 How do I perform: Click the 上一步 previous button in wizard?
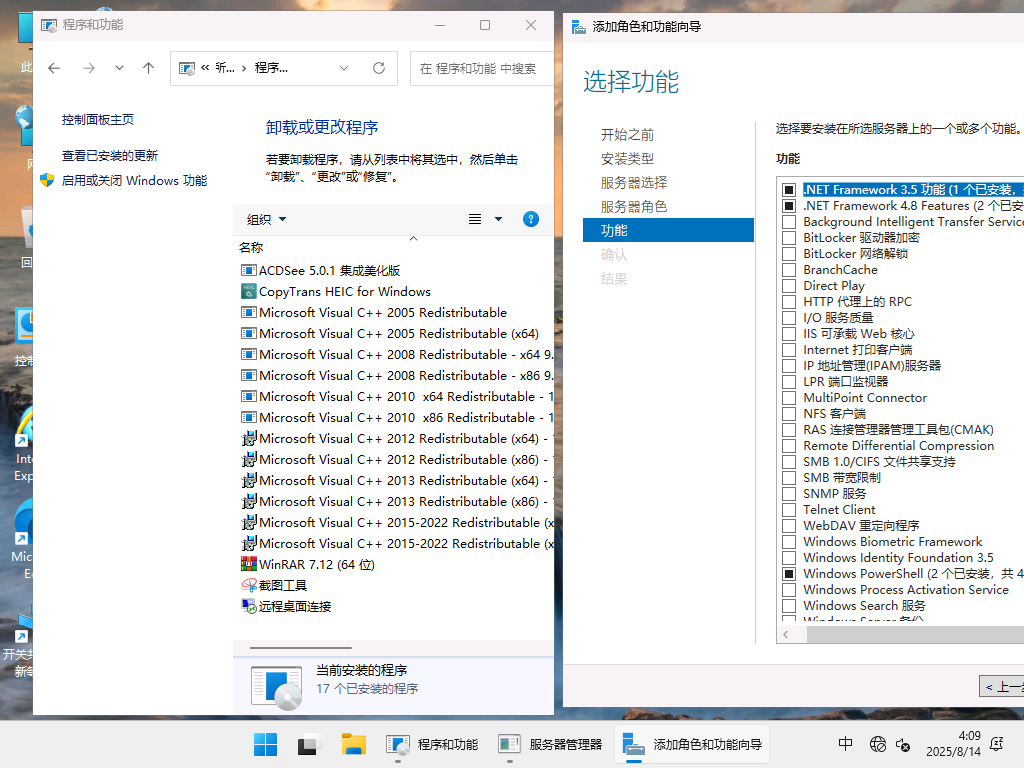(1002, 687)
